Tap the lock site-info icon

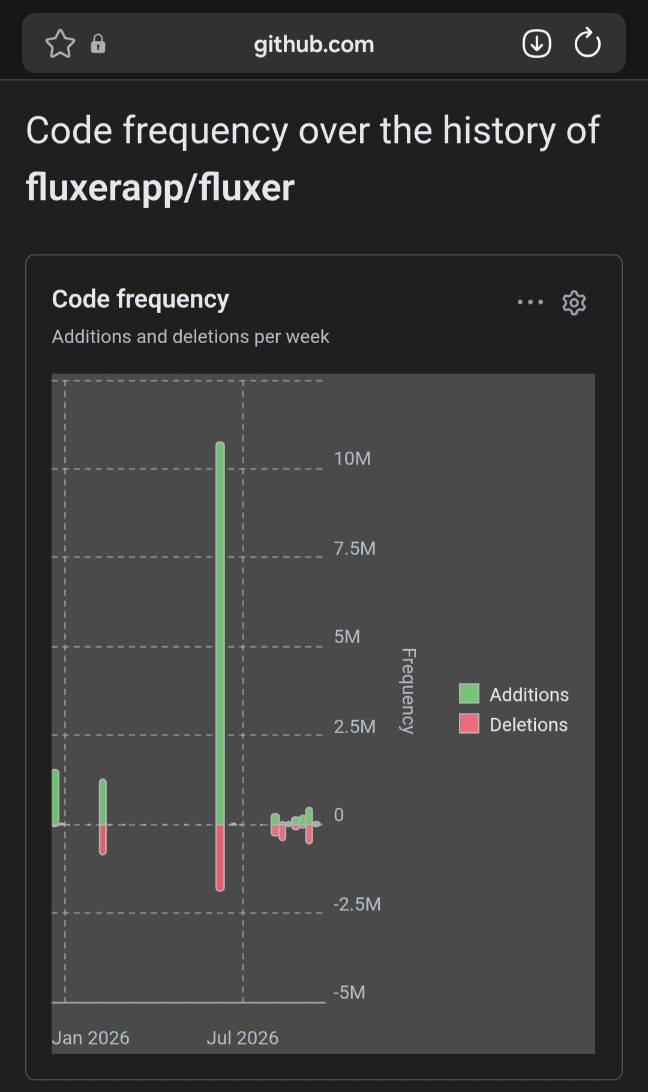coord(98,44)
